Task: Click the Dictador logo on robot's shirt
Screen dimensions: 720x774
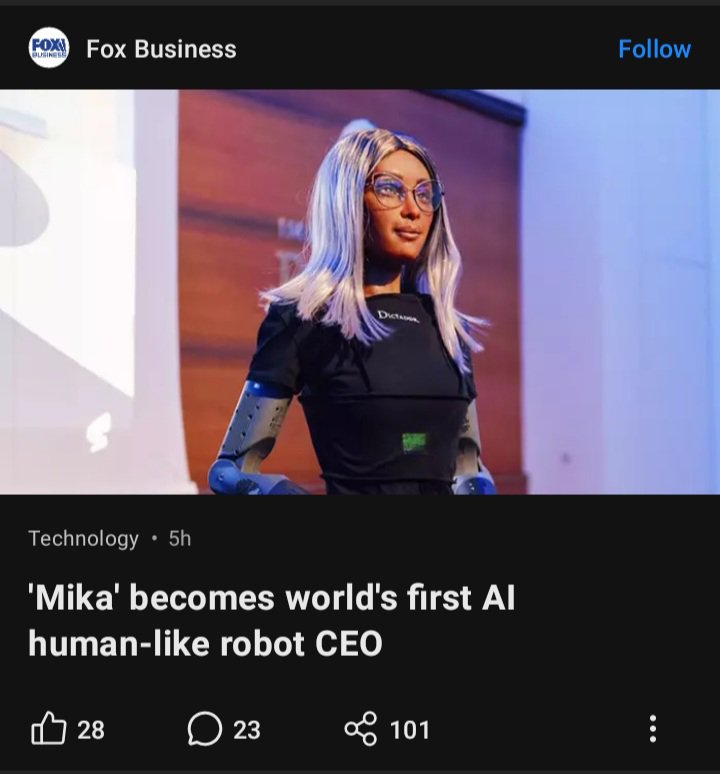Action: tap(398, 317)
